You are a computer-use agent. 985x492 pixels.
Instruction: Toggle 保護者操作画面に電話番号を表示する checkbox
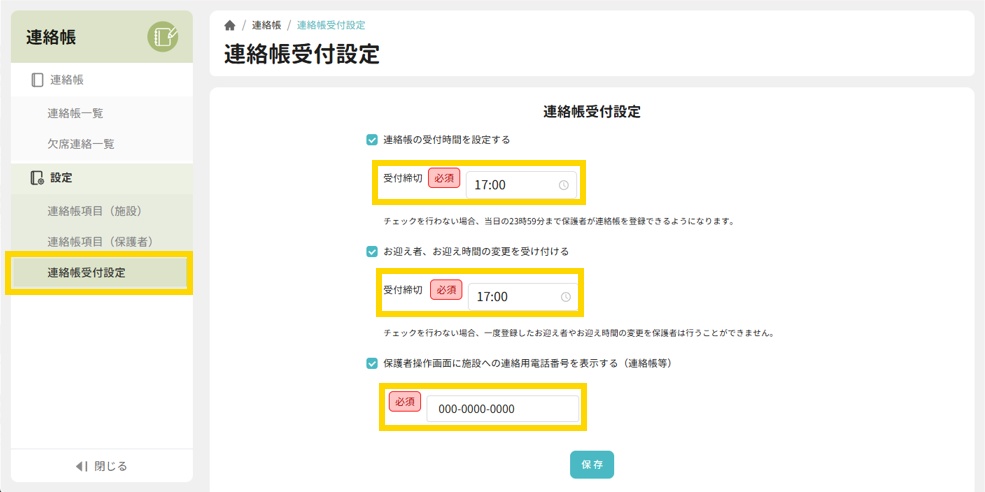[x=373, y=364]
